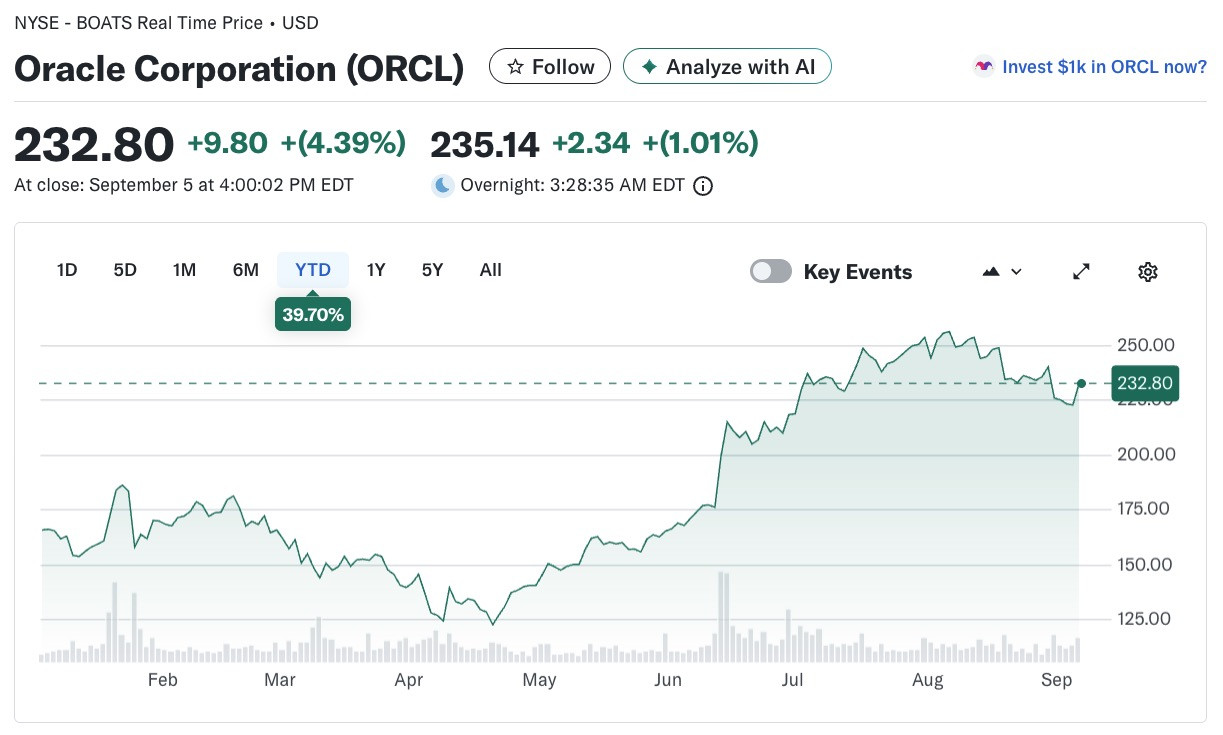Viewport: 1223px width, 735px height.
Task: Show the All time range
Action: 491,270
